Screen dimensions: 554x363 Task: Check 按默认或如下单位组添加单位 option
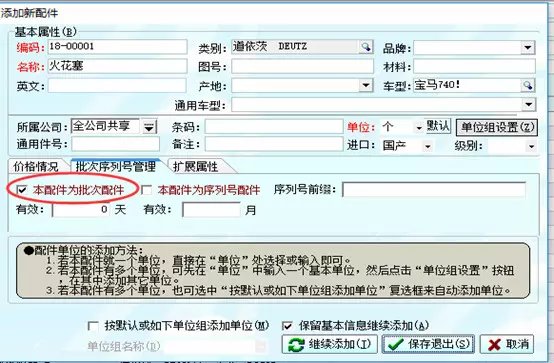[93, 326]
